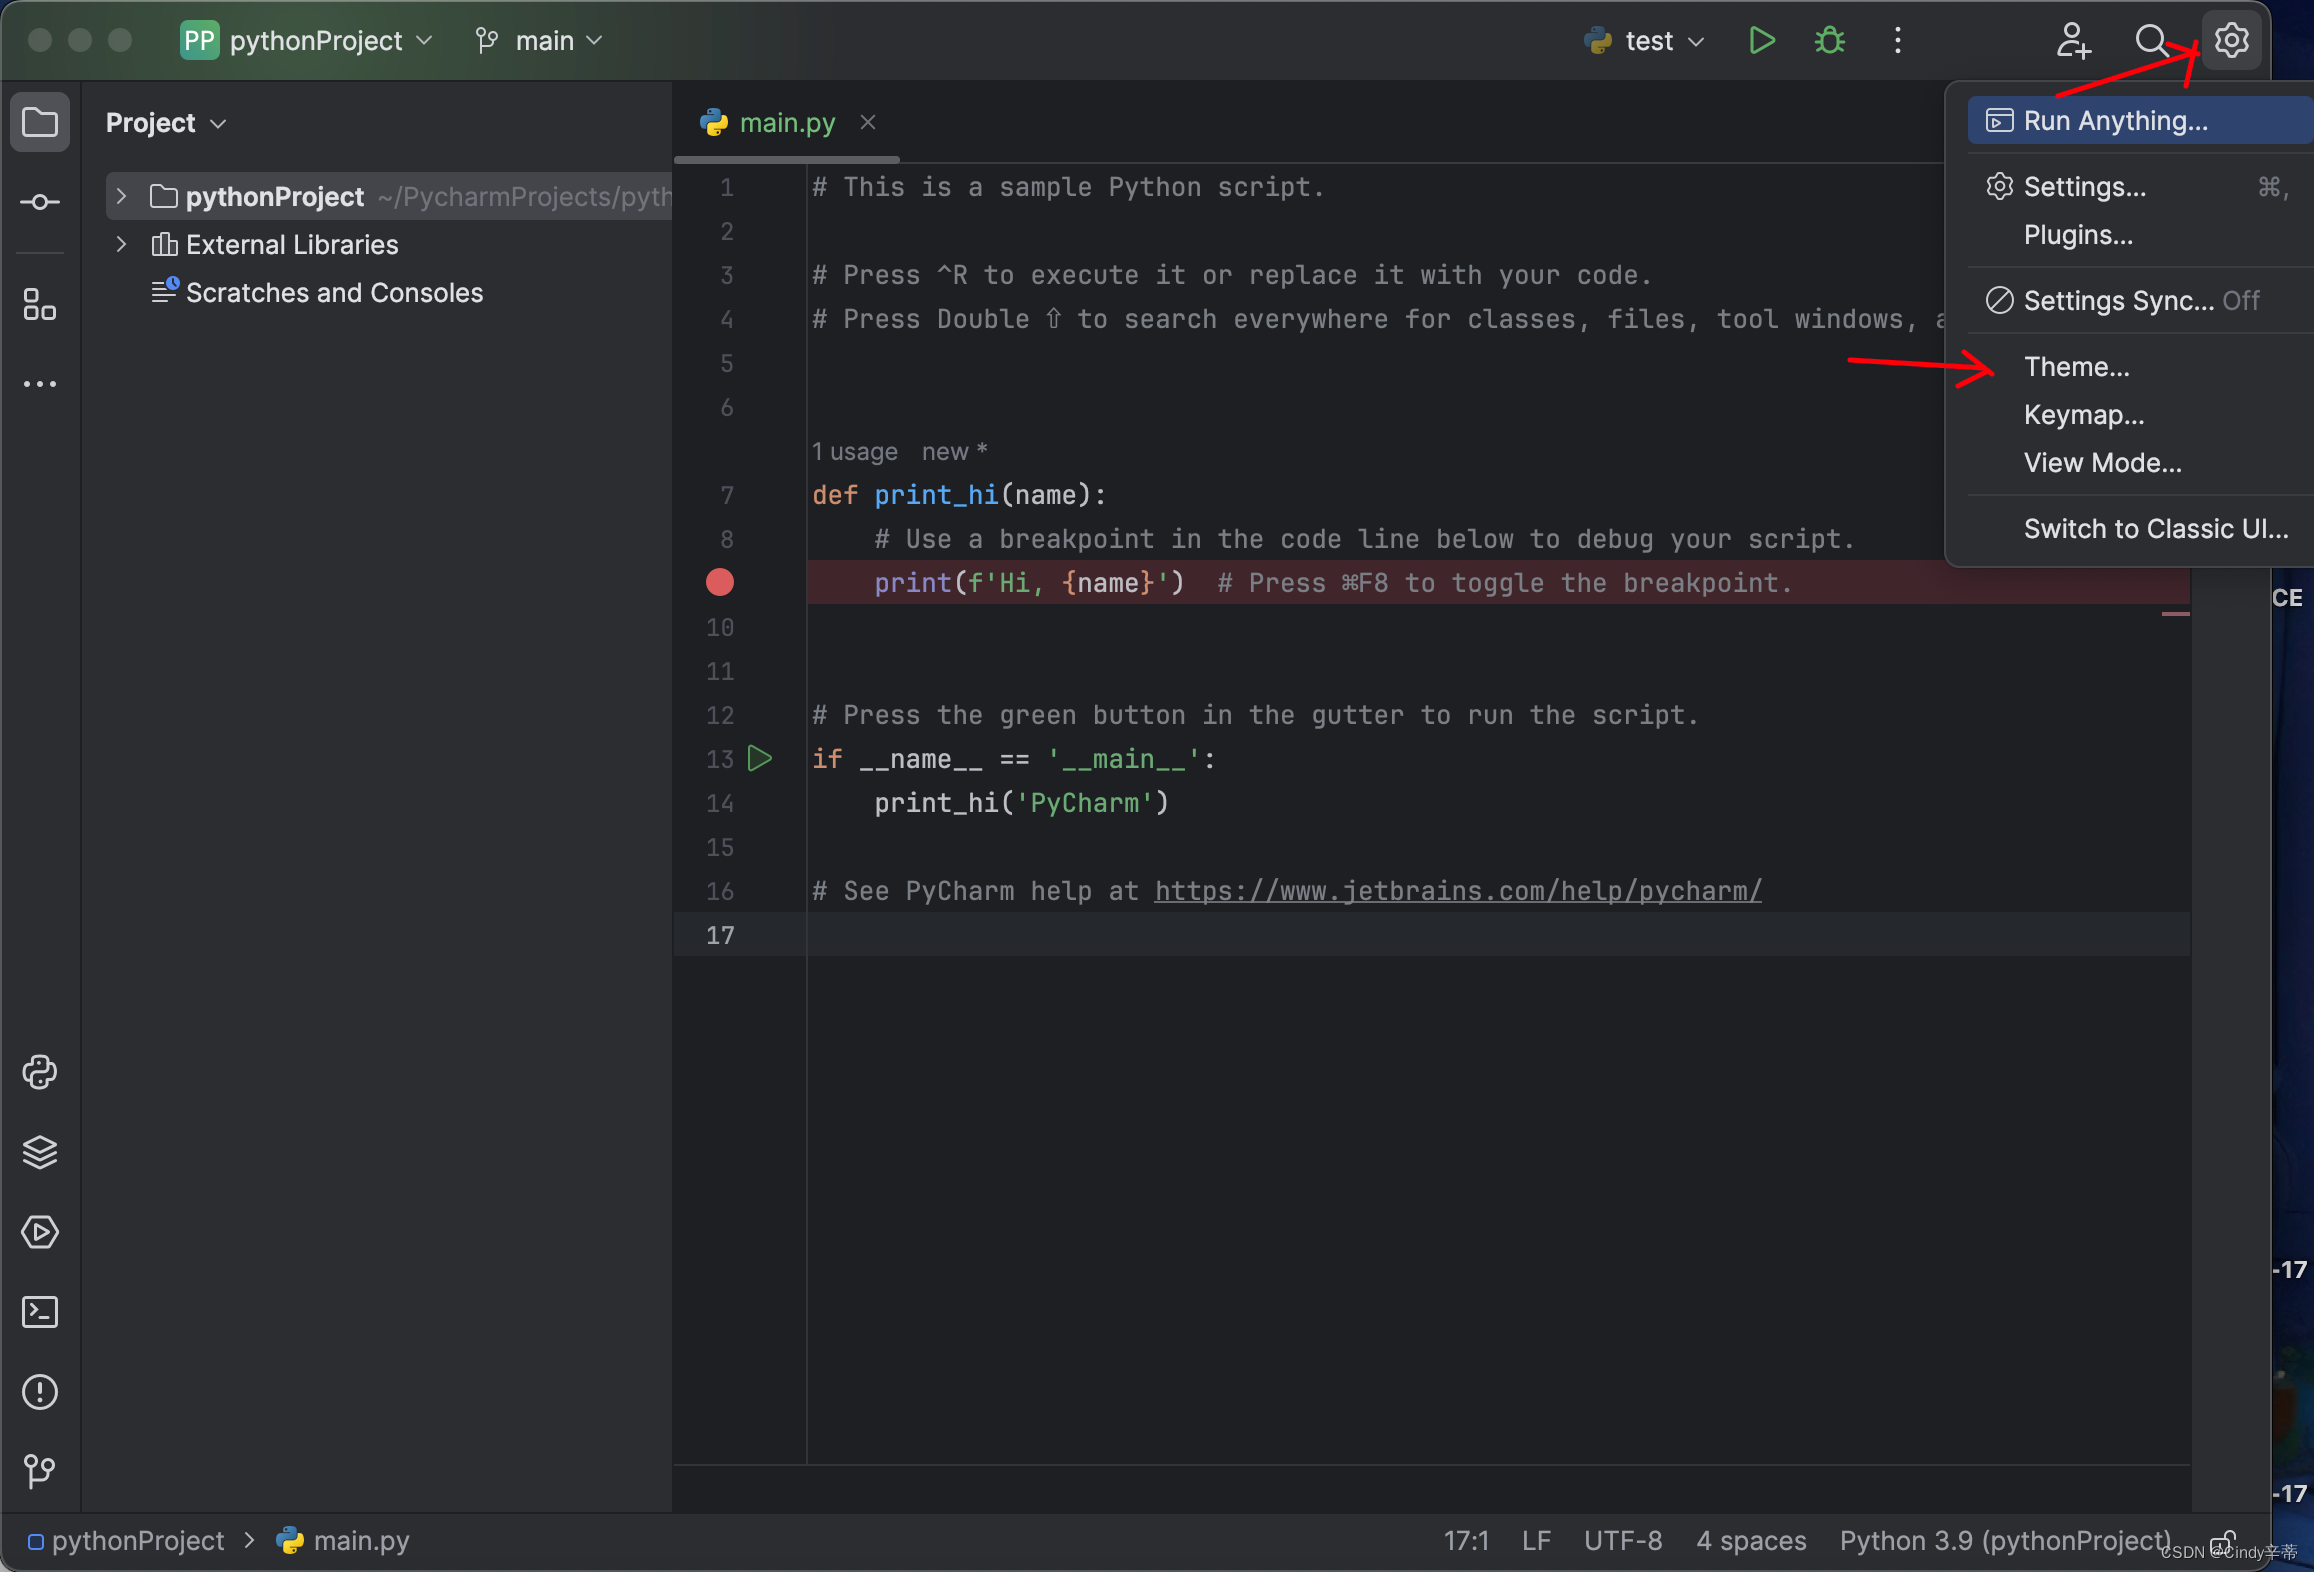Toggle Settings Sync option

click(x=2118, y=301)
